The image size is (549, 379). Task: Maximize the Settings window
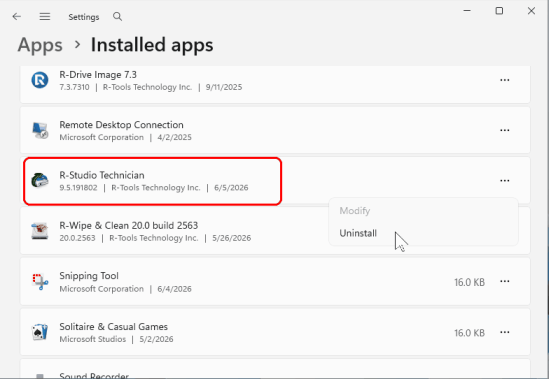[x=499, y=11]
